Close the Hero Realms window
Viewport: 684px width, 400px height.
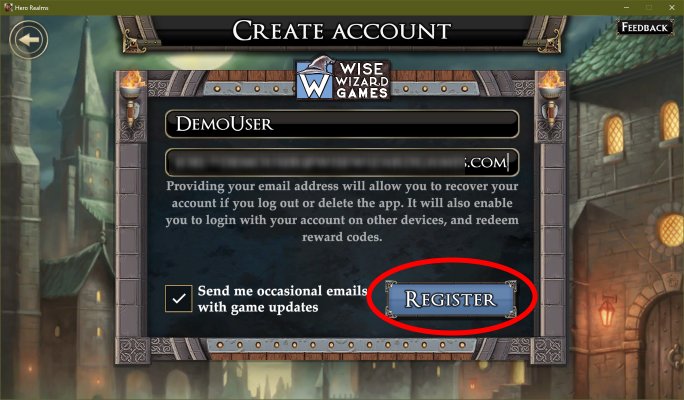pyautogui.click(x=672, y=7)
